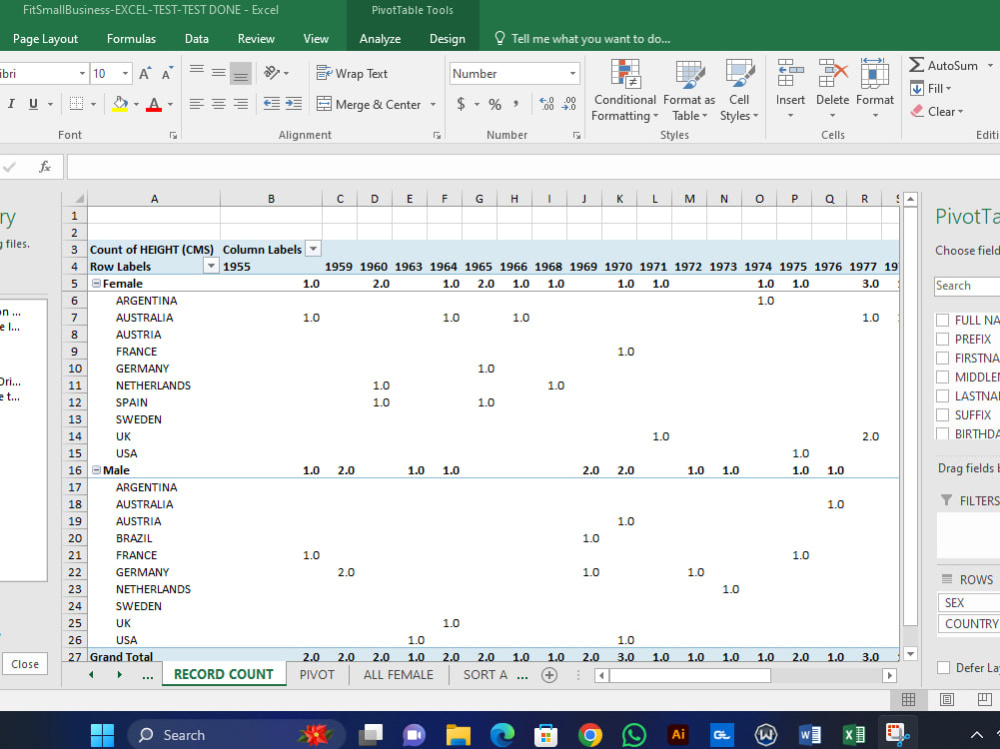Open the PivotTable Analyze tab
The width and height of the screenshot is (1000, 749).
380,38
